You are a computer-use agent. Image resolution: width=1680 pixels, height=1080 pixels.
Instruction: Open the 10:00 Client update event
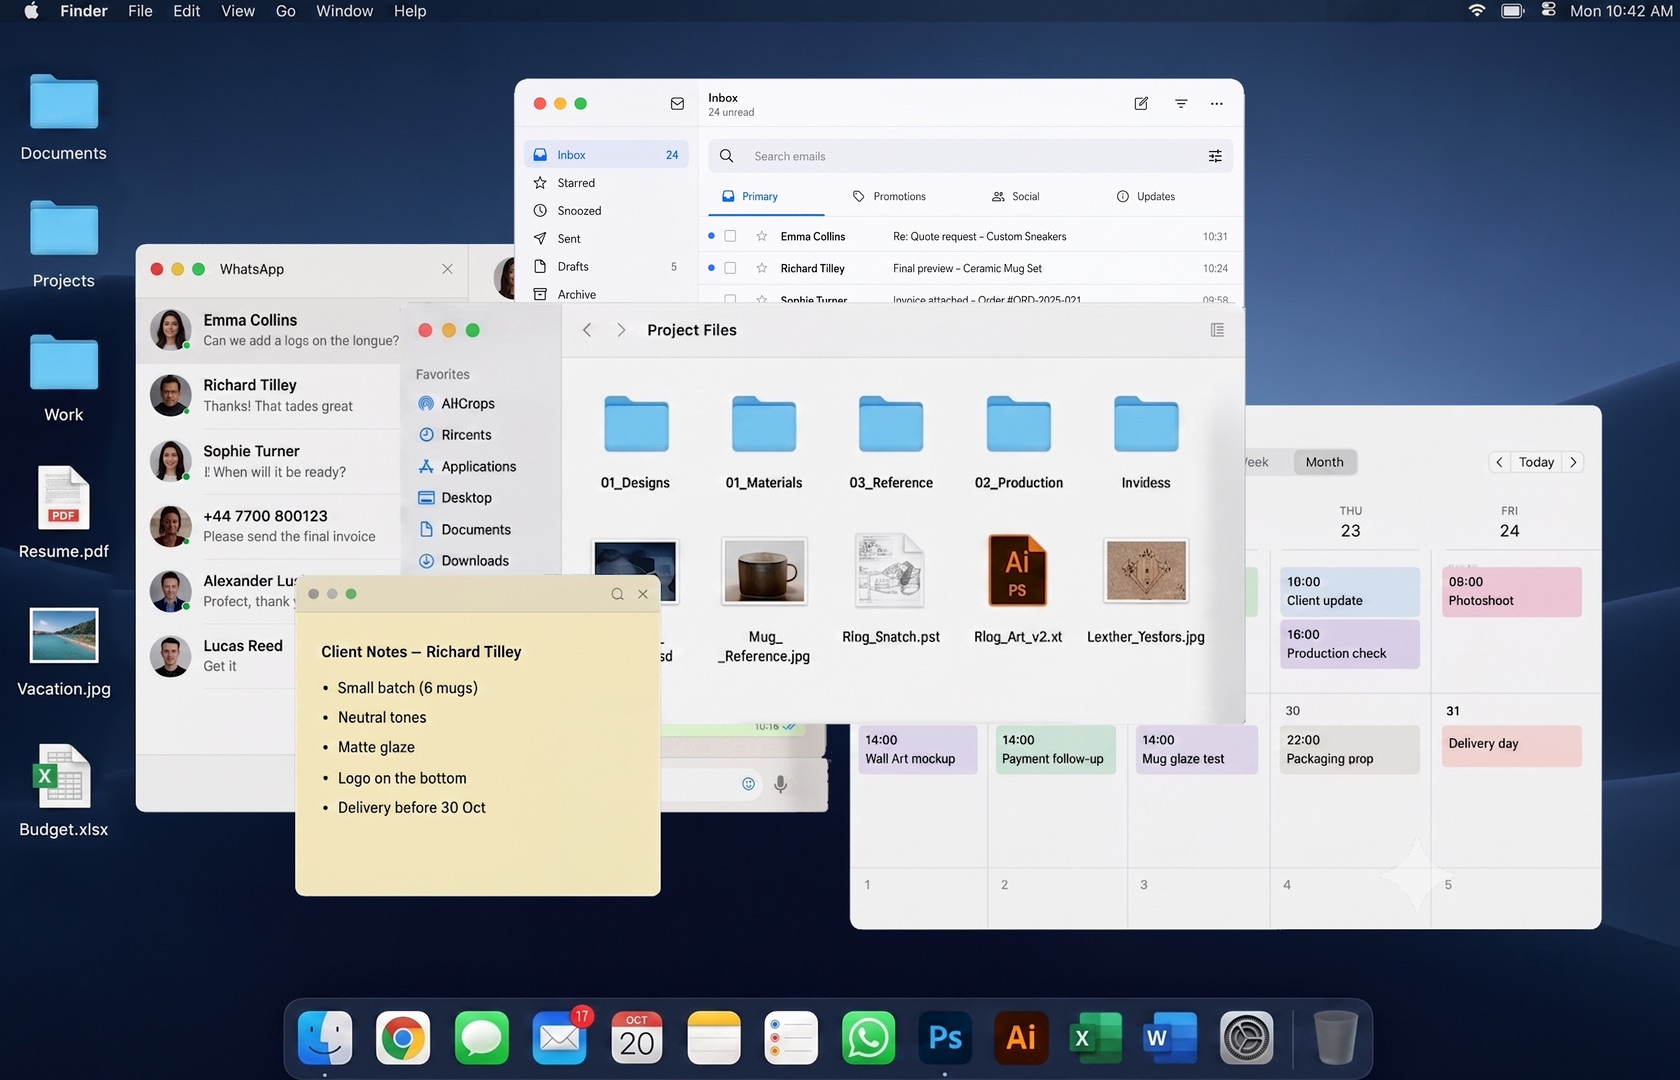click(1350, 591)
